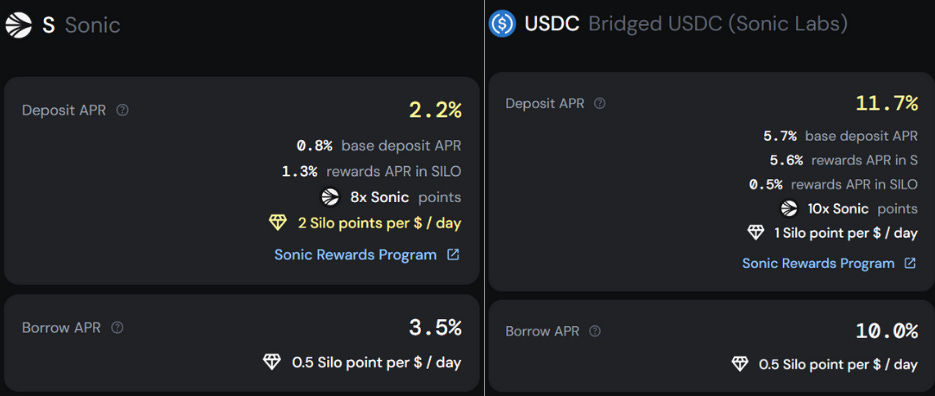Click the 10.0% USDC borrow APR value

[x=887, y=331]
